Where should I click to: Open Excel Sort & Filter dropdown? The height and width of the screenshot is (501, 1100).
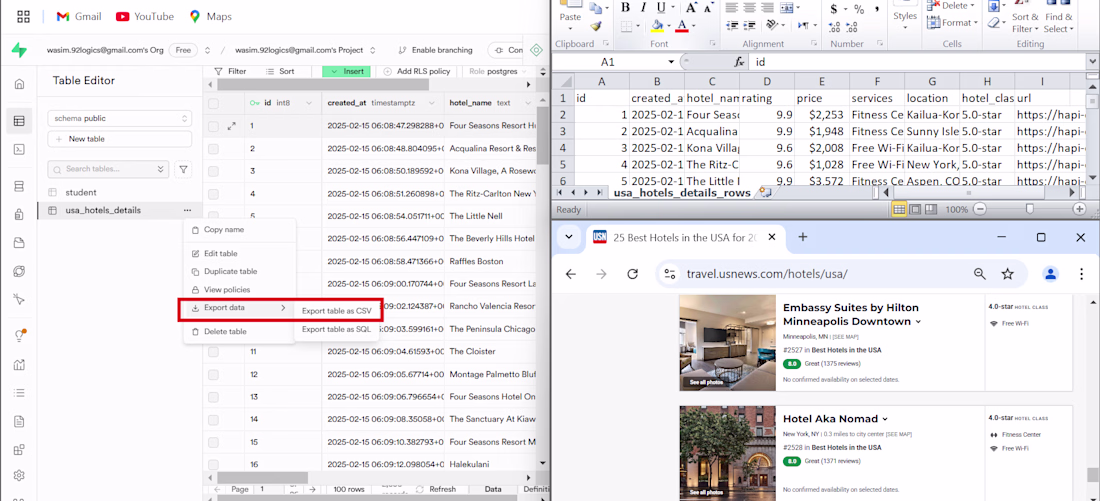[1025, 23]
